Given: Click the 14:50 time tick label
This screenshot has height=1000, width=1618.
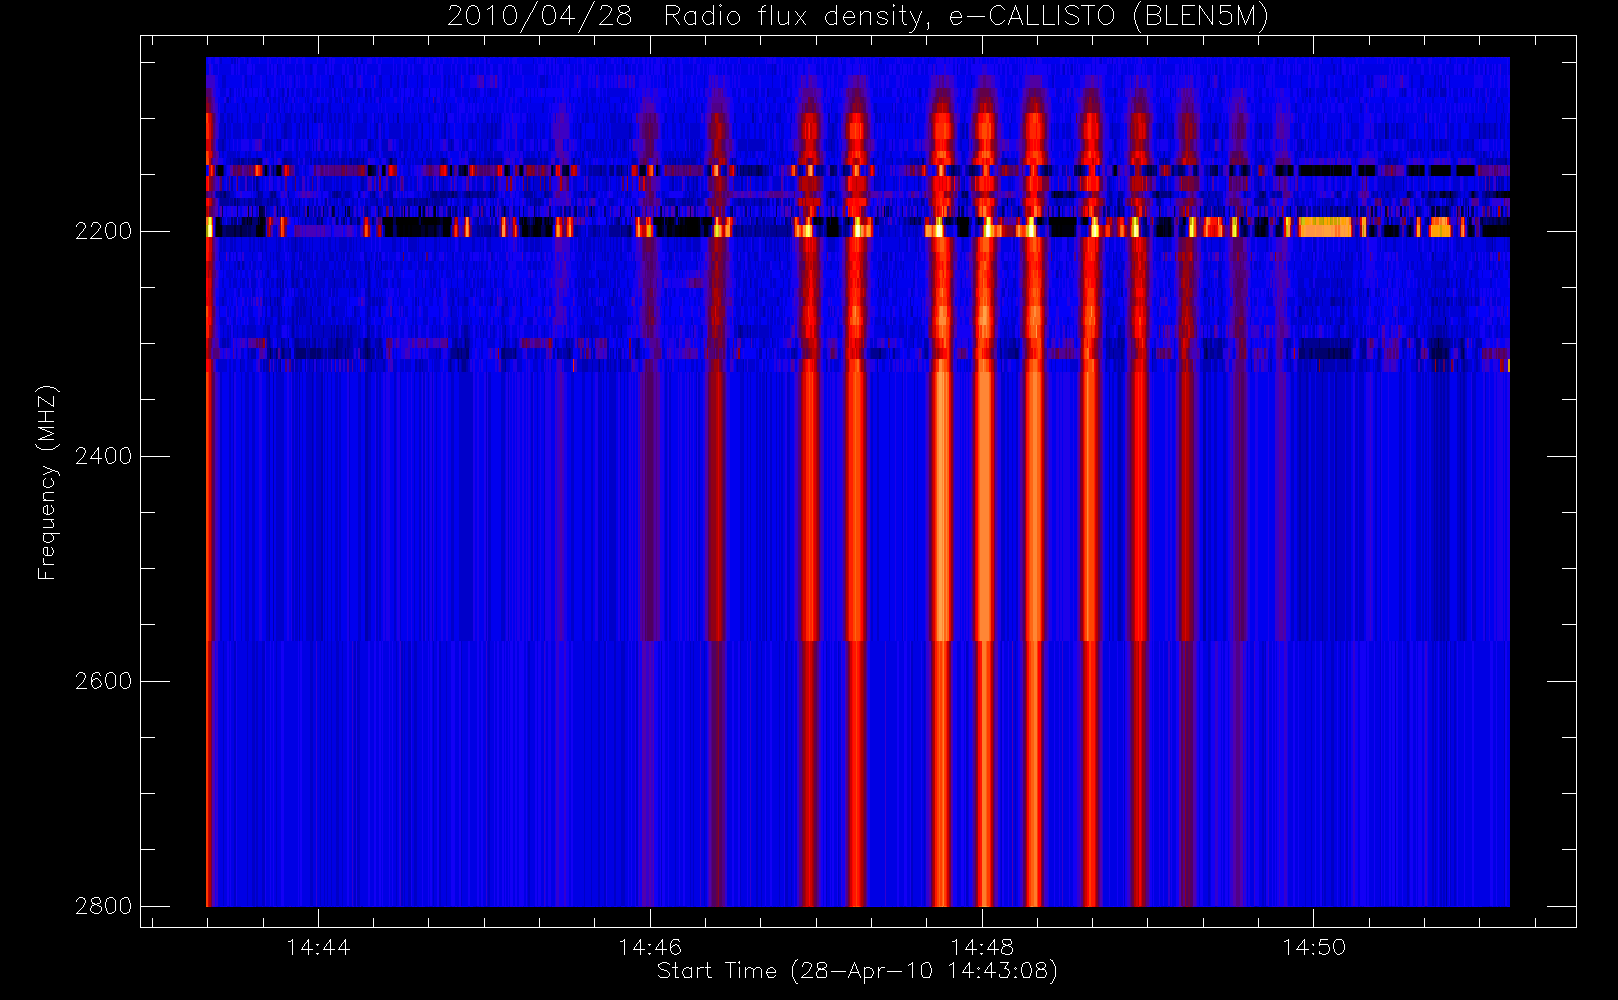Looking at the screenshot, I should [x=1314, y=947].
